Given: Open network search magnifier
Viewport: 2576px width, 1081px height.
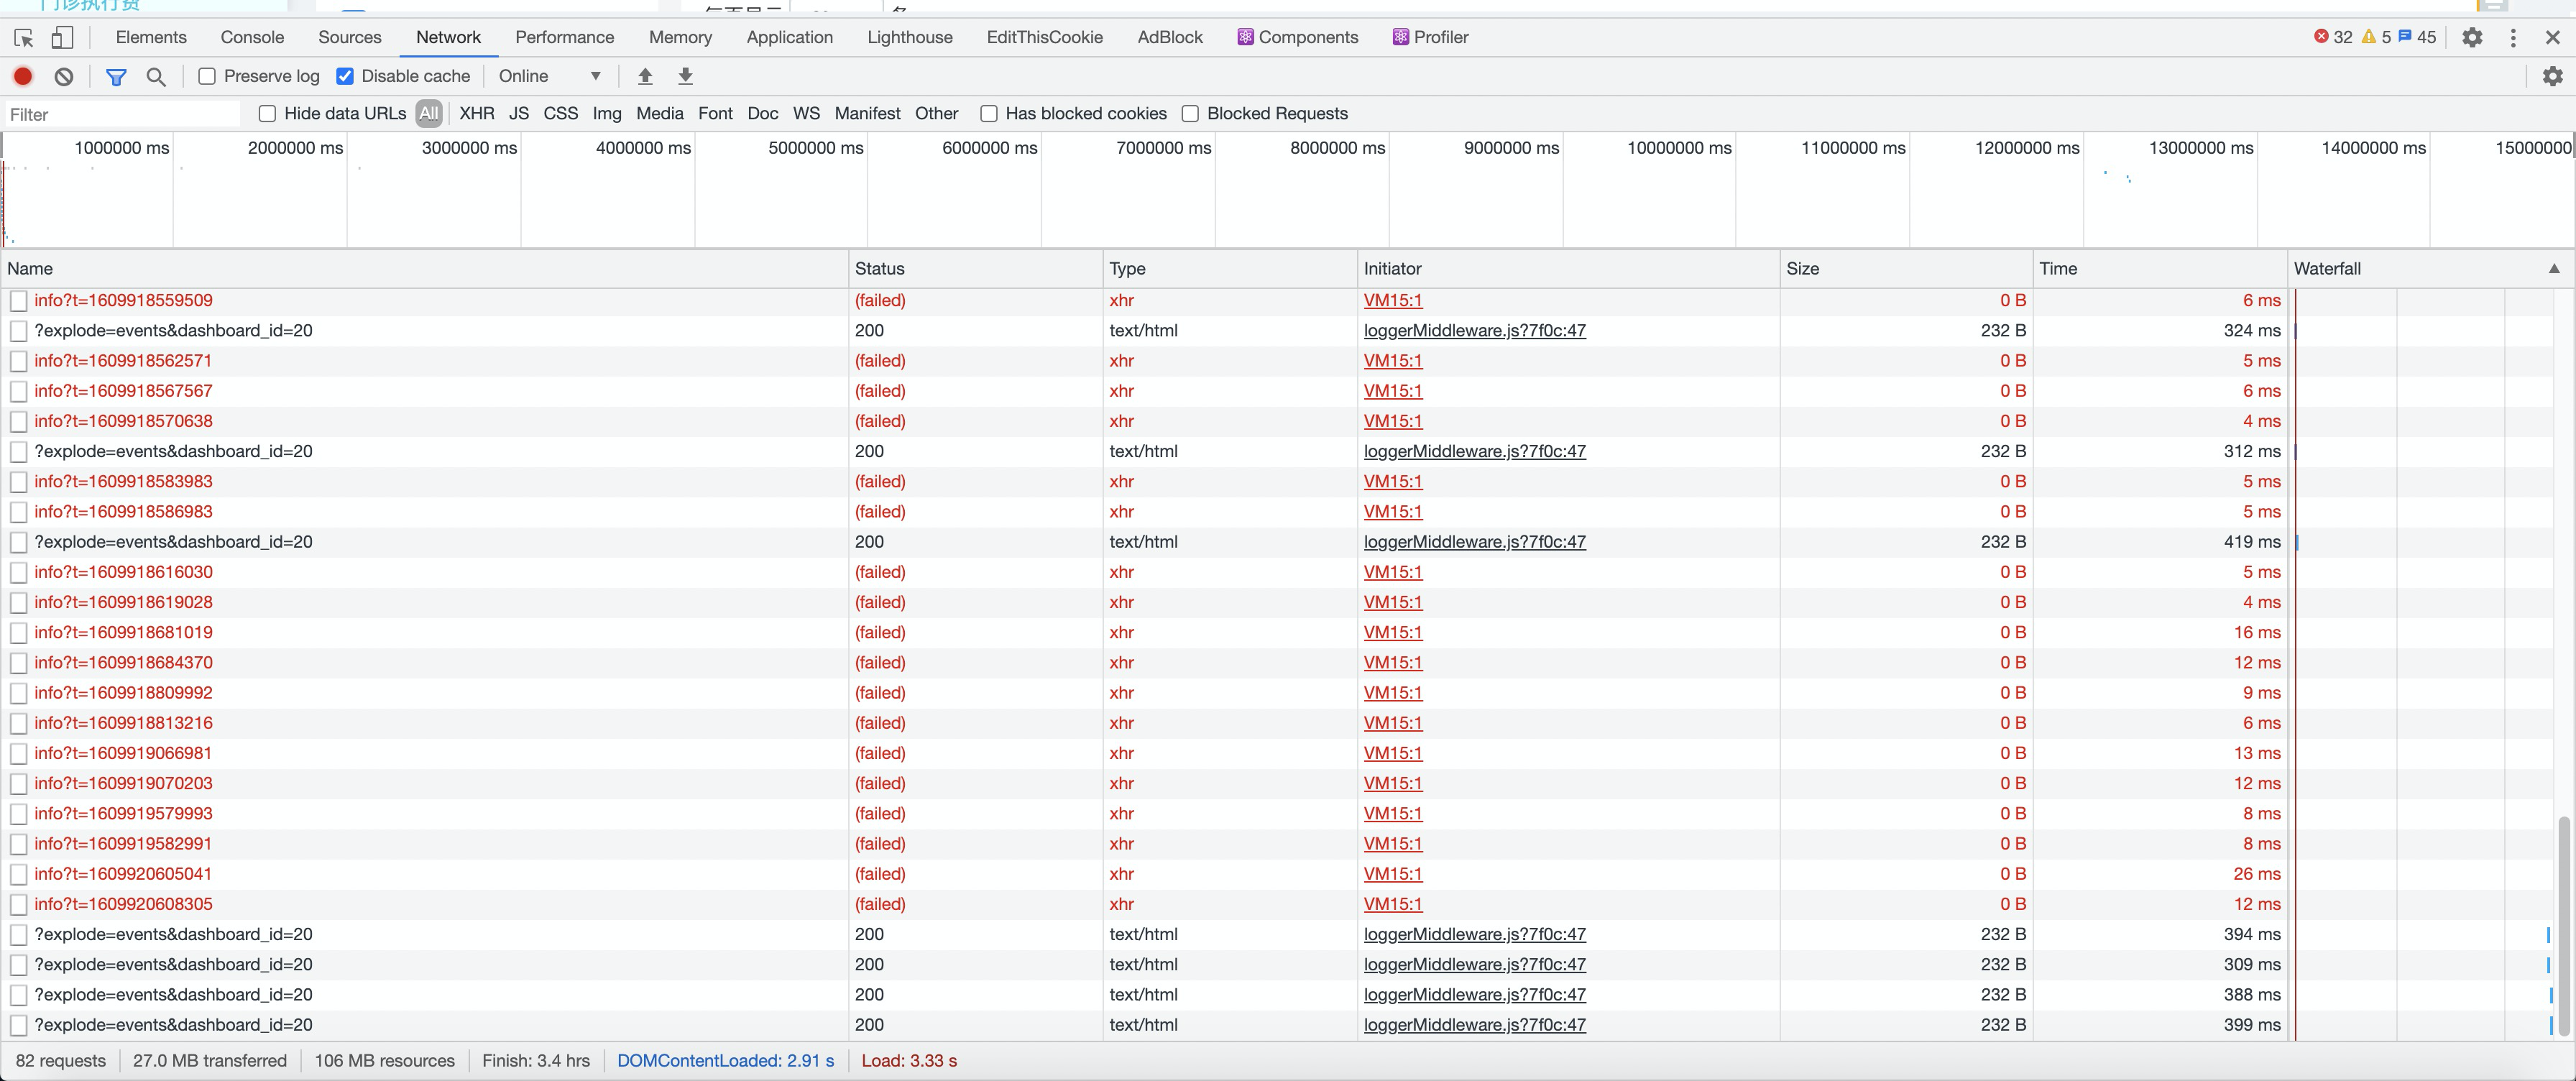Looking at the screenshot, I should [x=156, y=76].
